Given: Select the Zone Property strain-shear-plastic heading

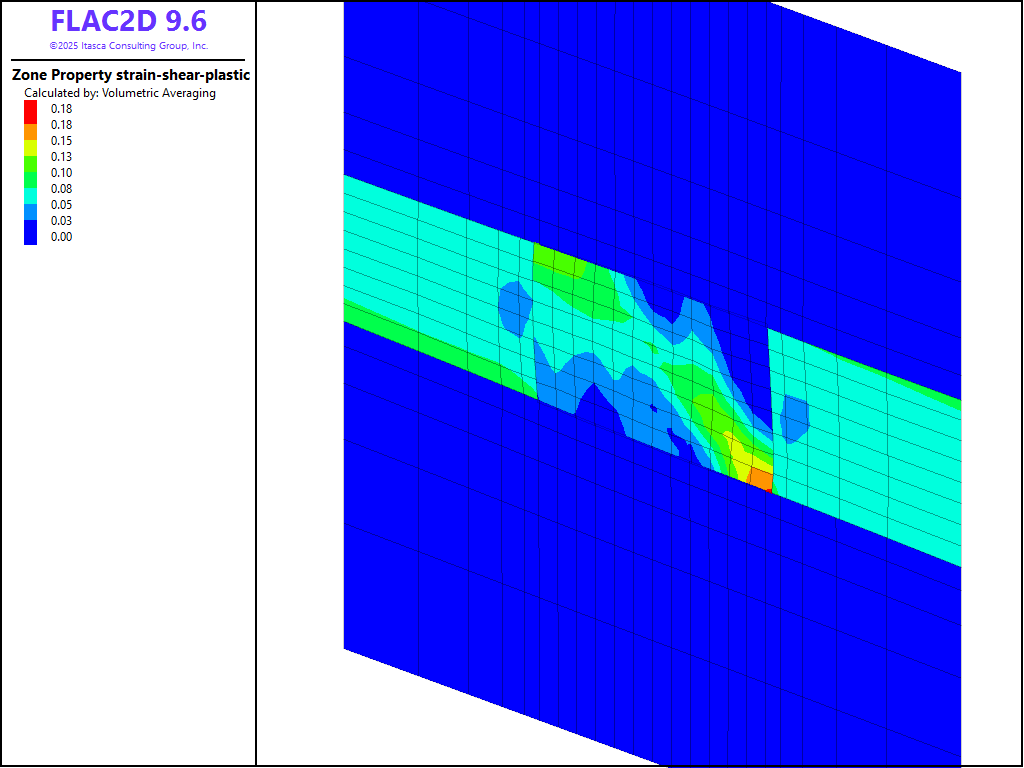Looking at the screenshot, I should click(x=130, y=75).
